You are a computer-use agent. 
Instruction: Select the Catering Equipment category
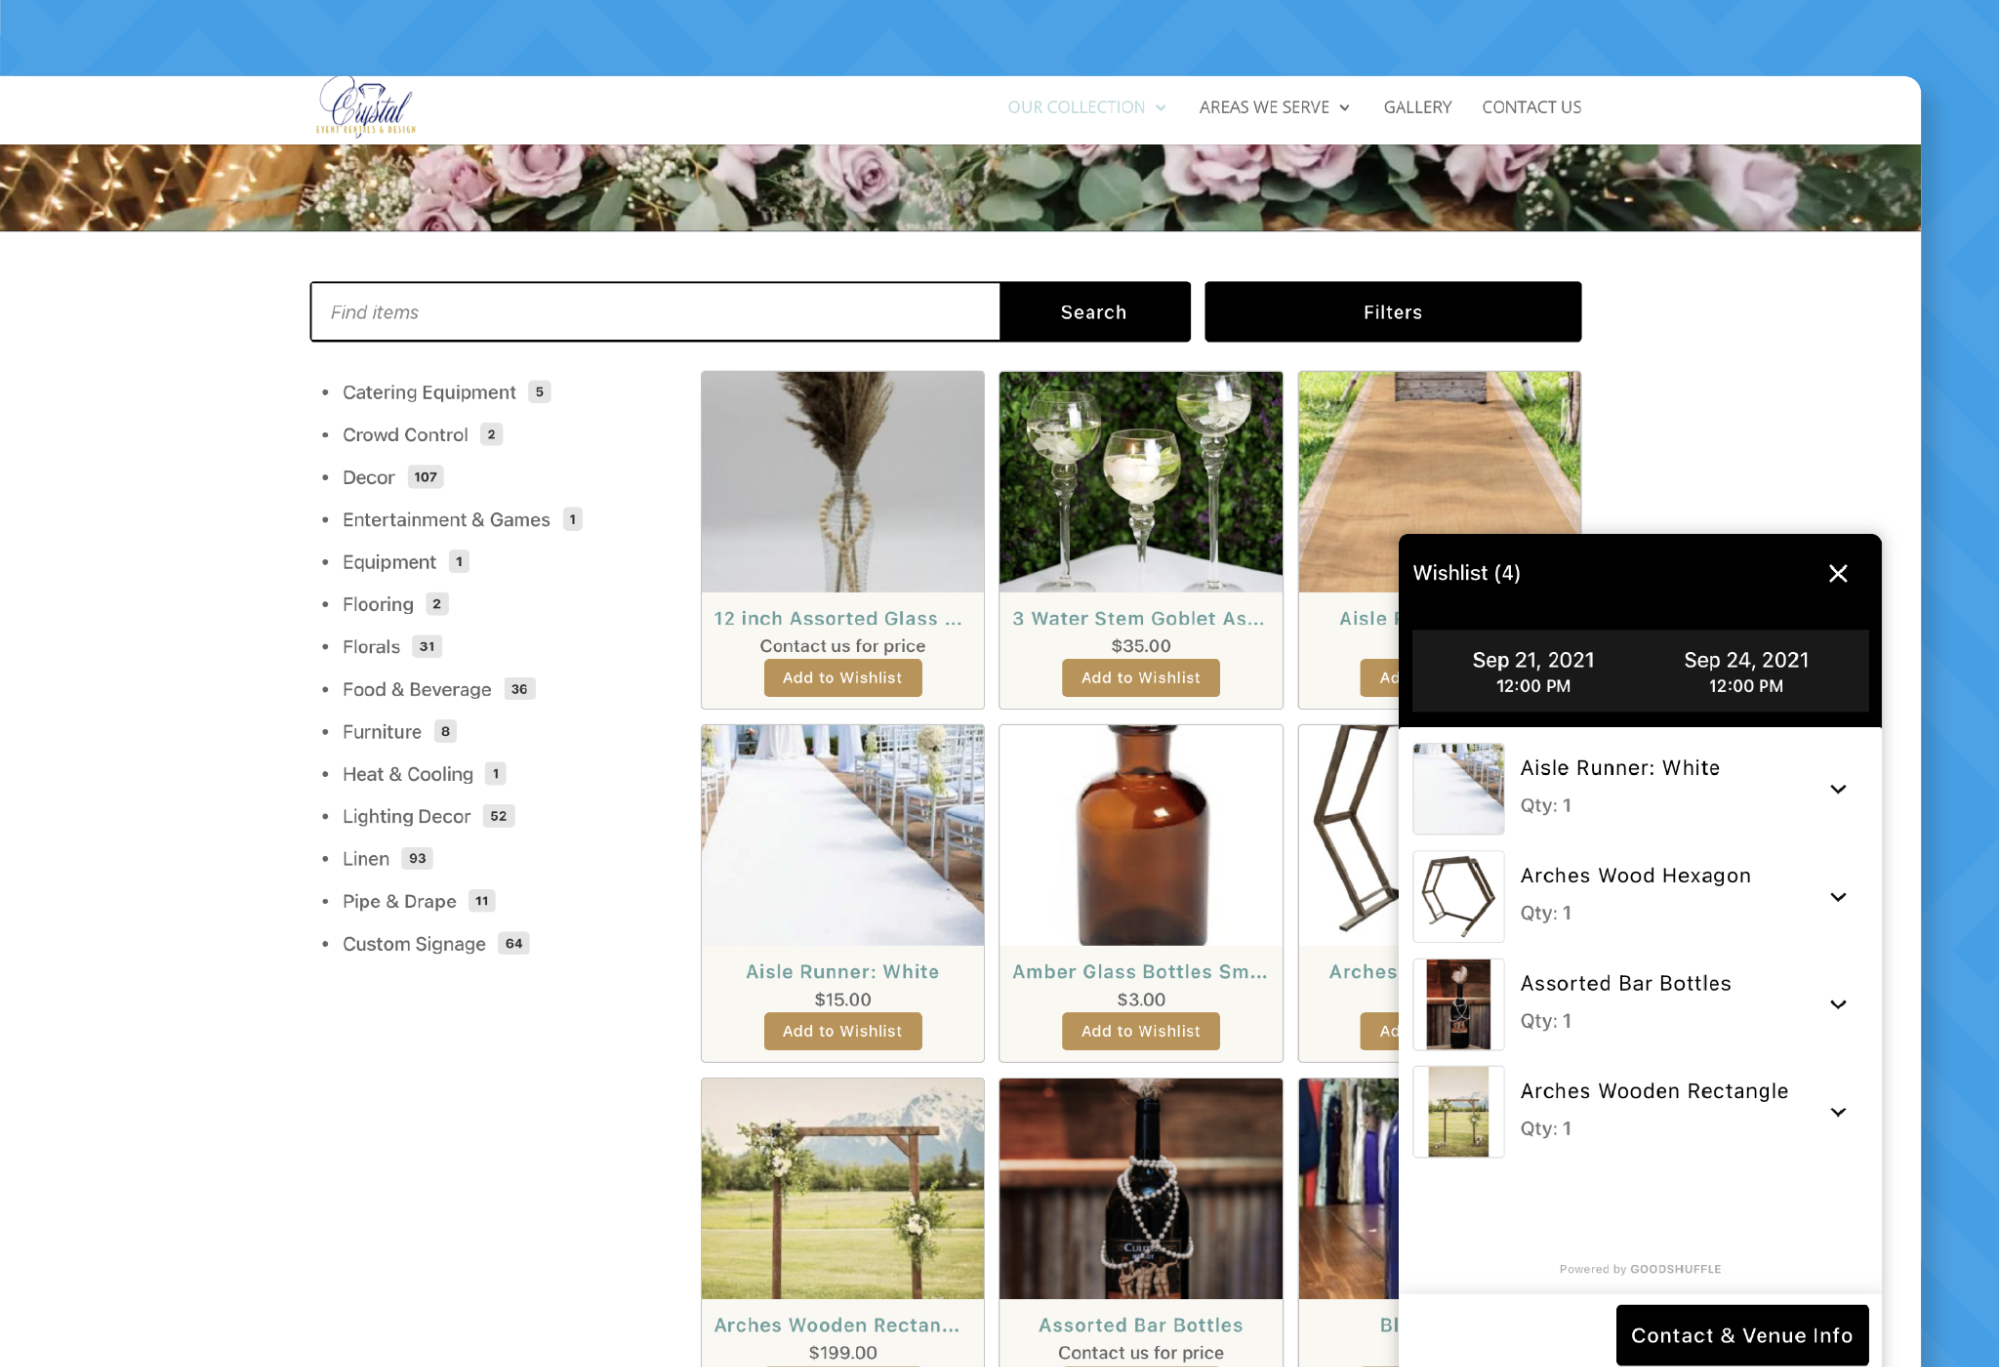pos(429,392)
